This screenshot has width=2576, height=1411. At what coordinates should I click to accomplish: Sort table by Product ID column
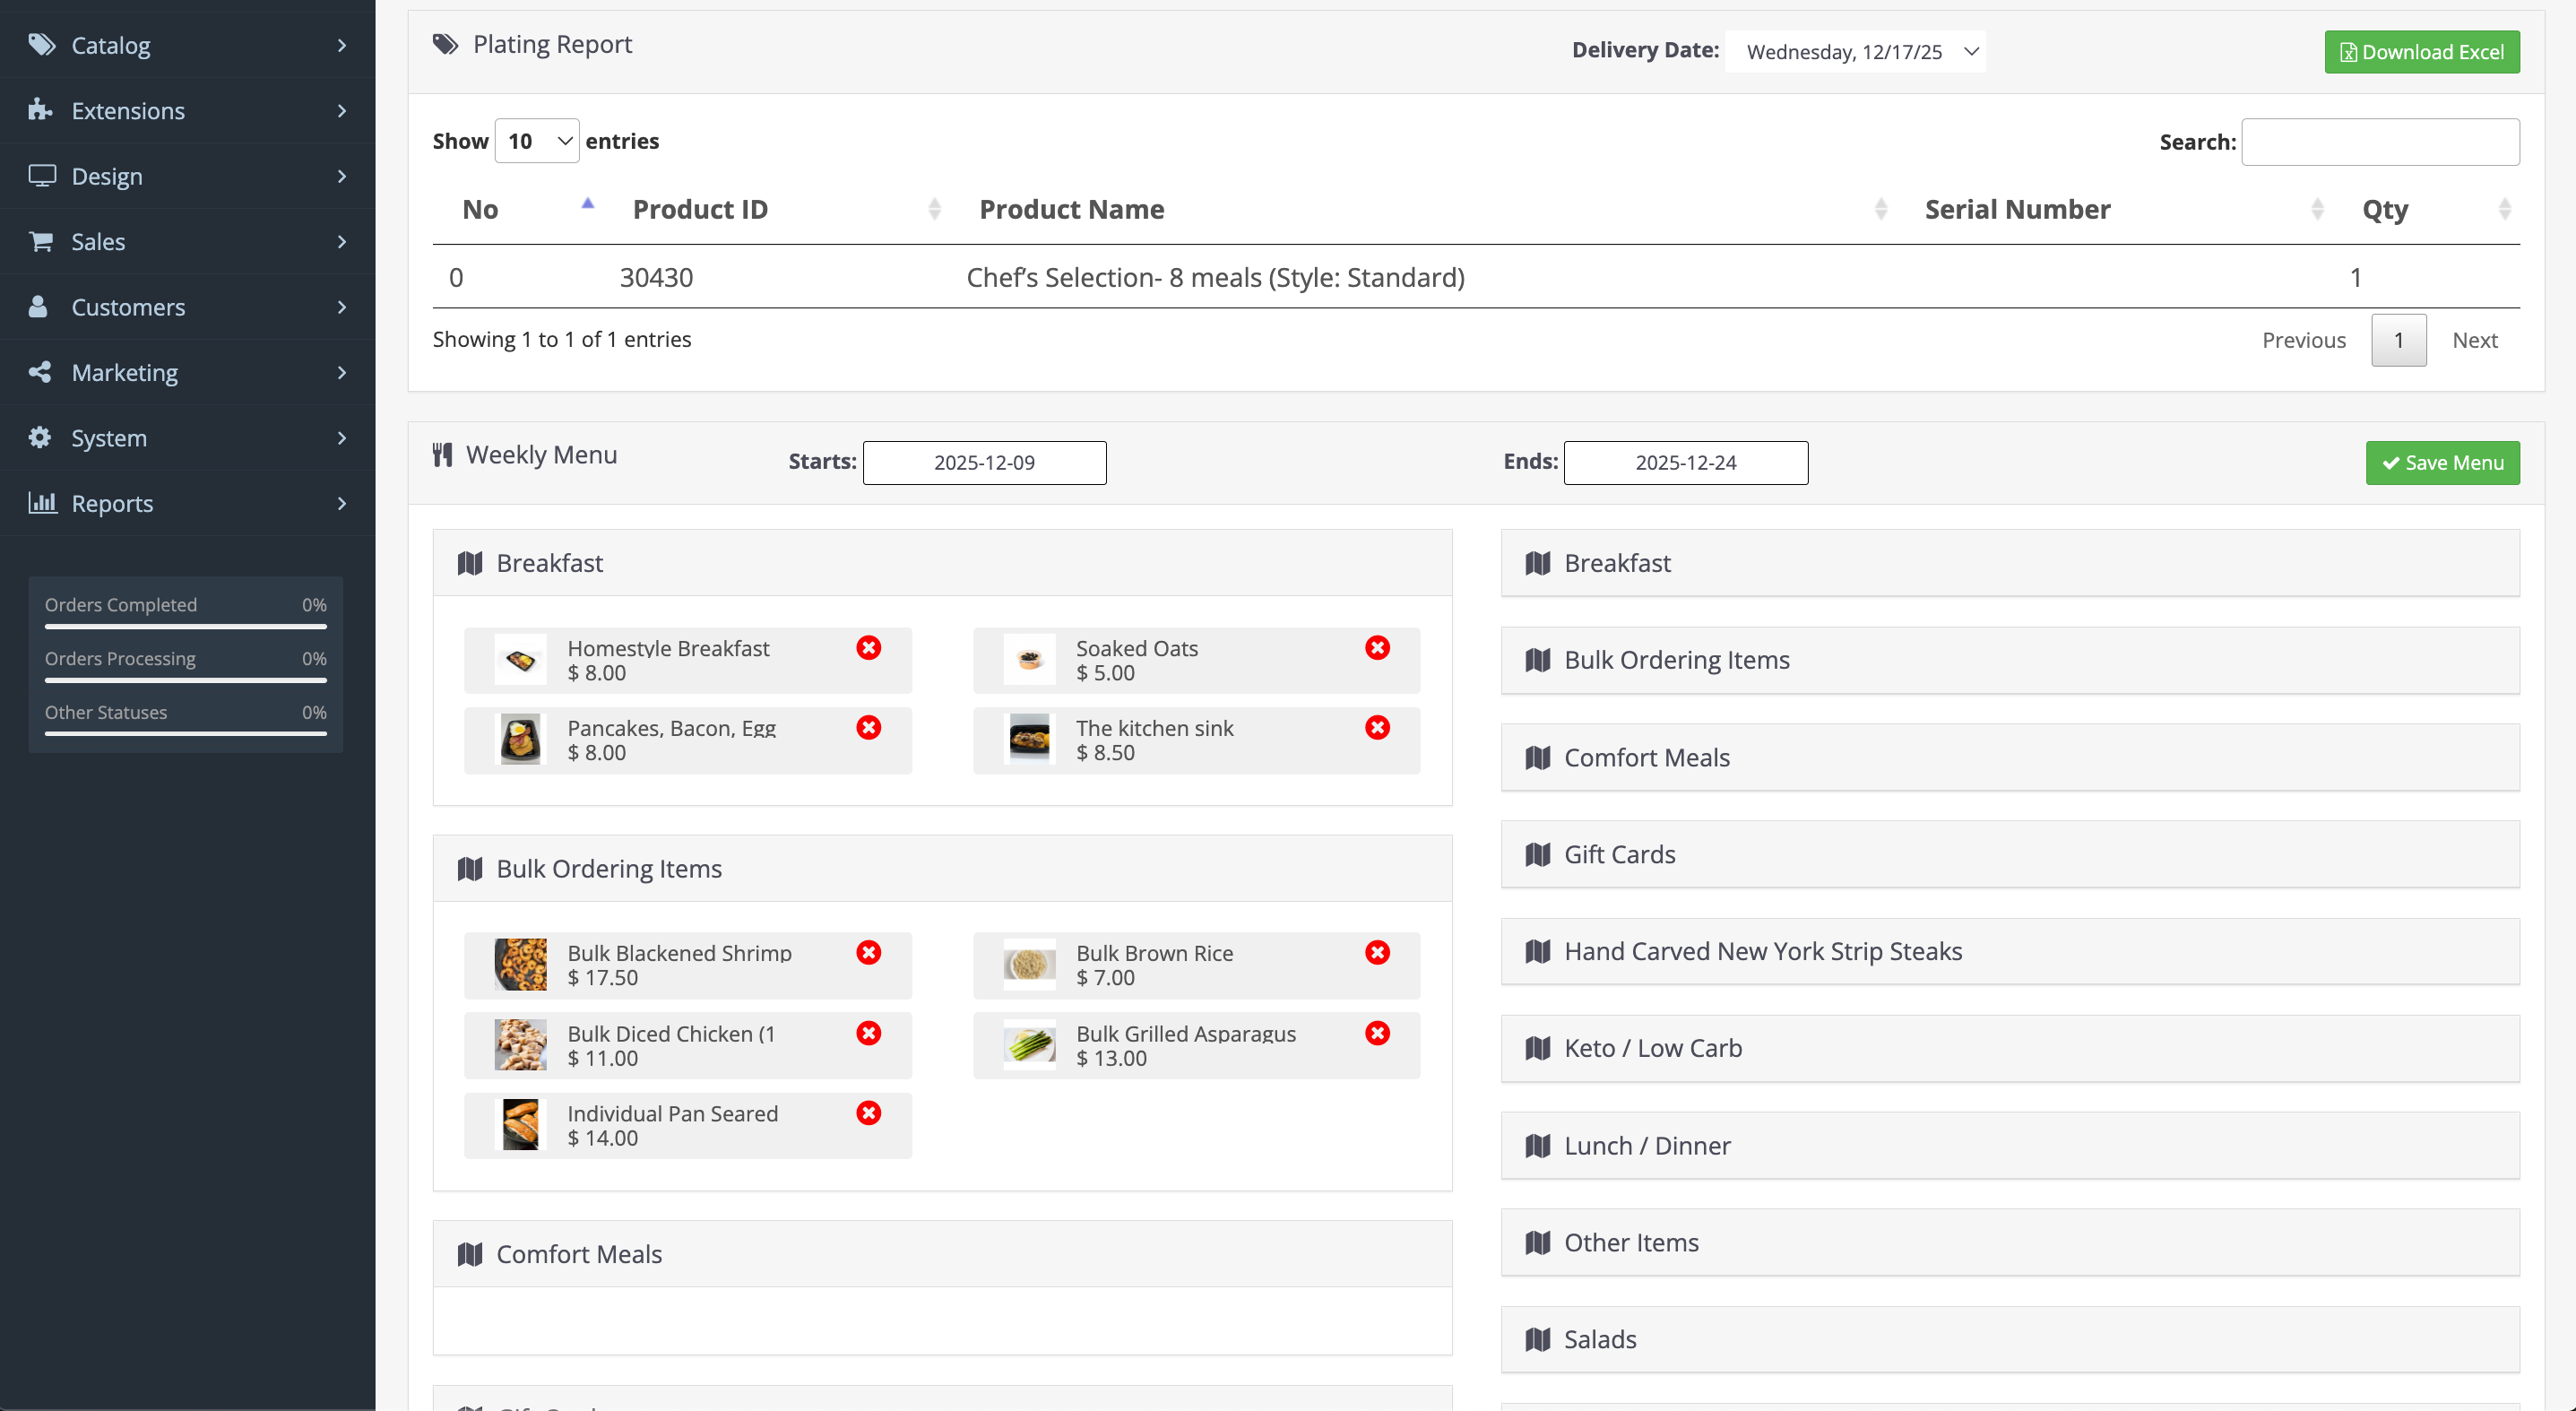[700, 210]
